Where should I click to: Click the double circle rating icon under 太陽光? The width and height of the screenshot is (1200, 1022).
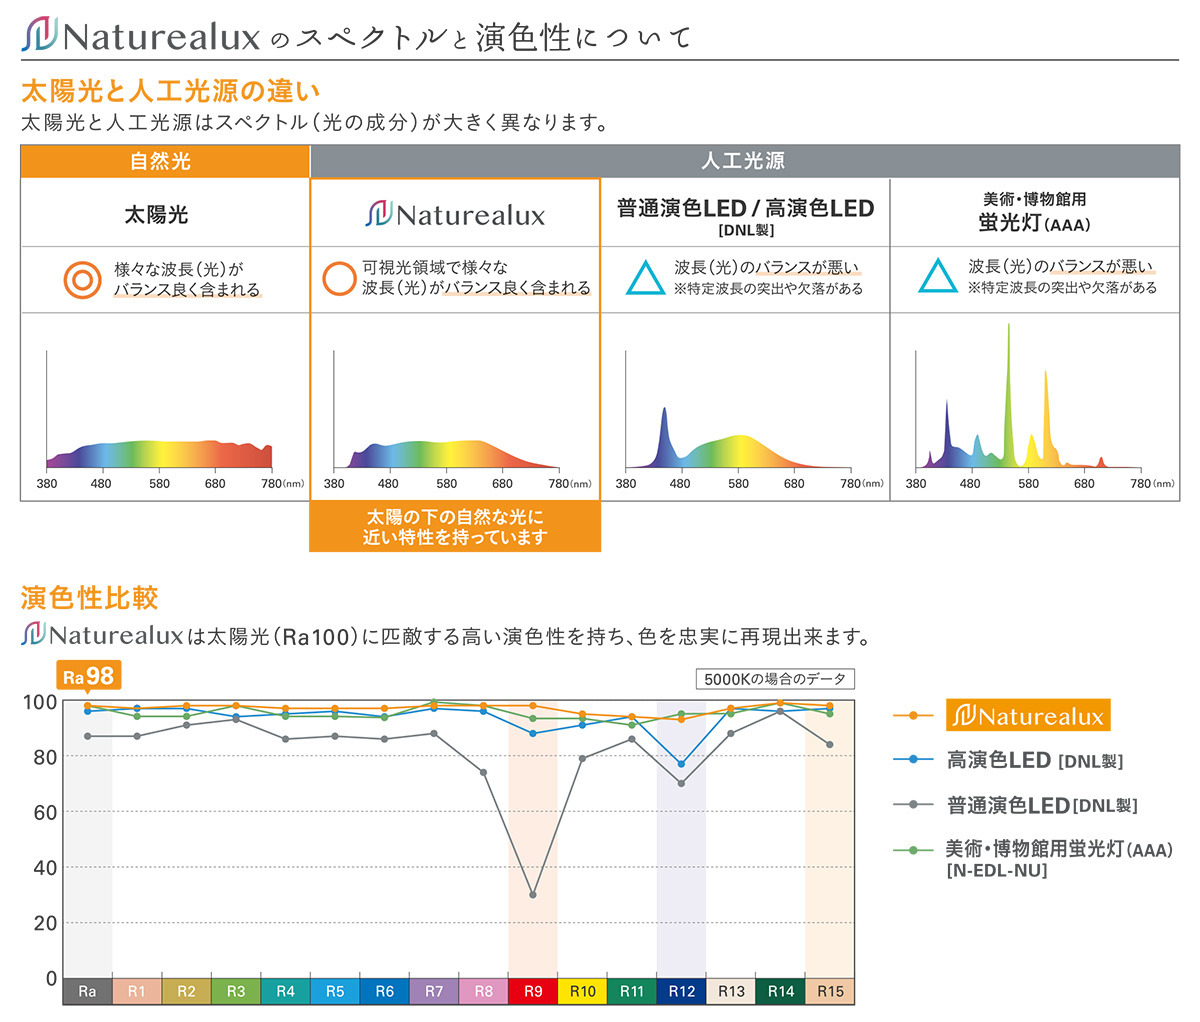click(82, 279)
